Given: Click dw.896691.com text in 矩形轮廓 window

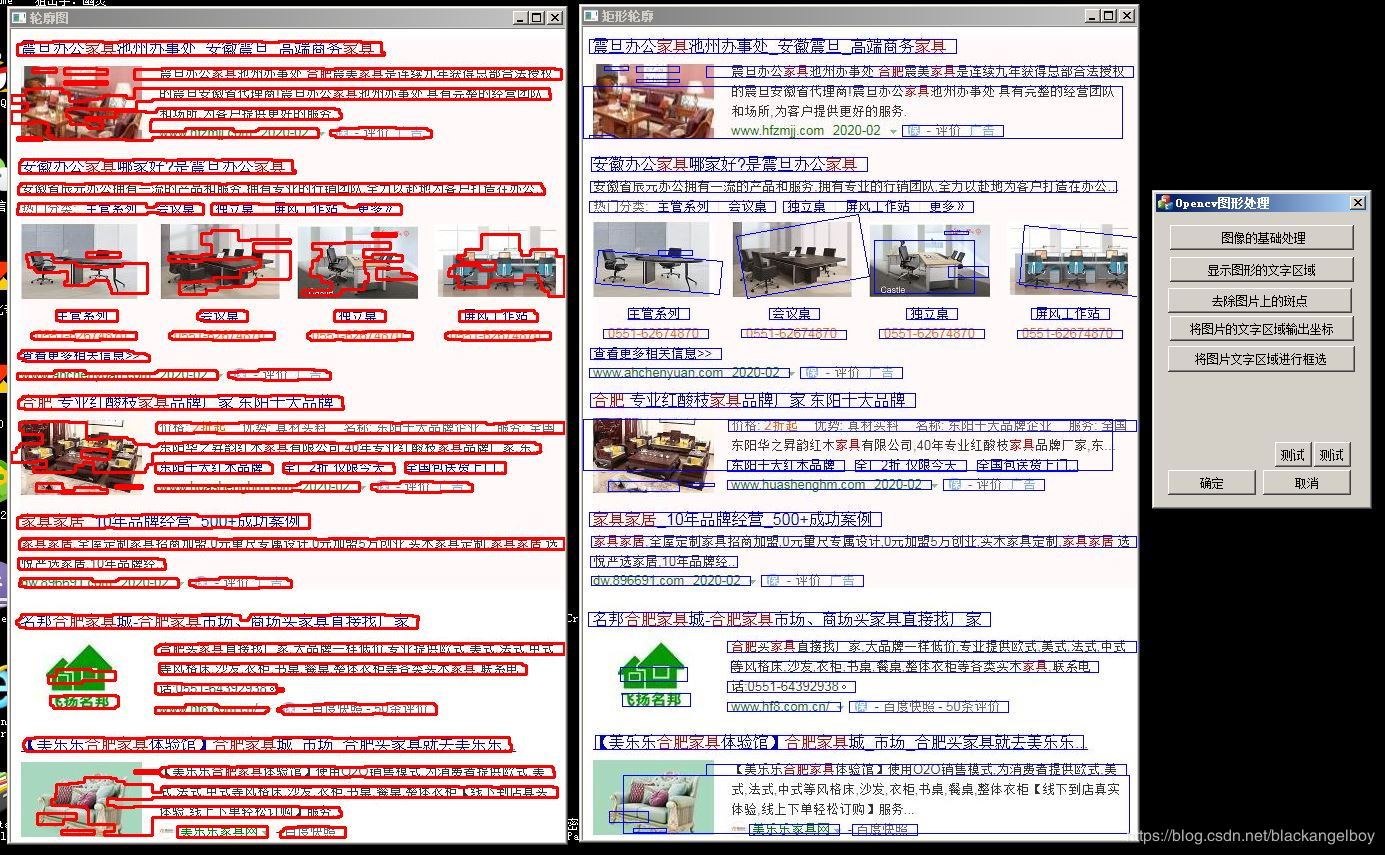Looking at the screenshot, I should (639, 581).
